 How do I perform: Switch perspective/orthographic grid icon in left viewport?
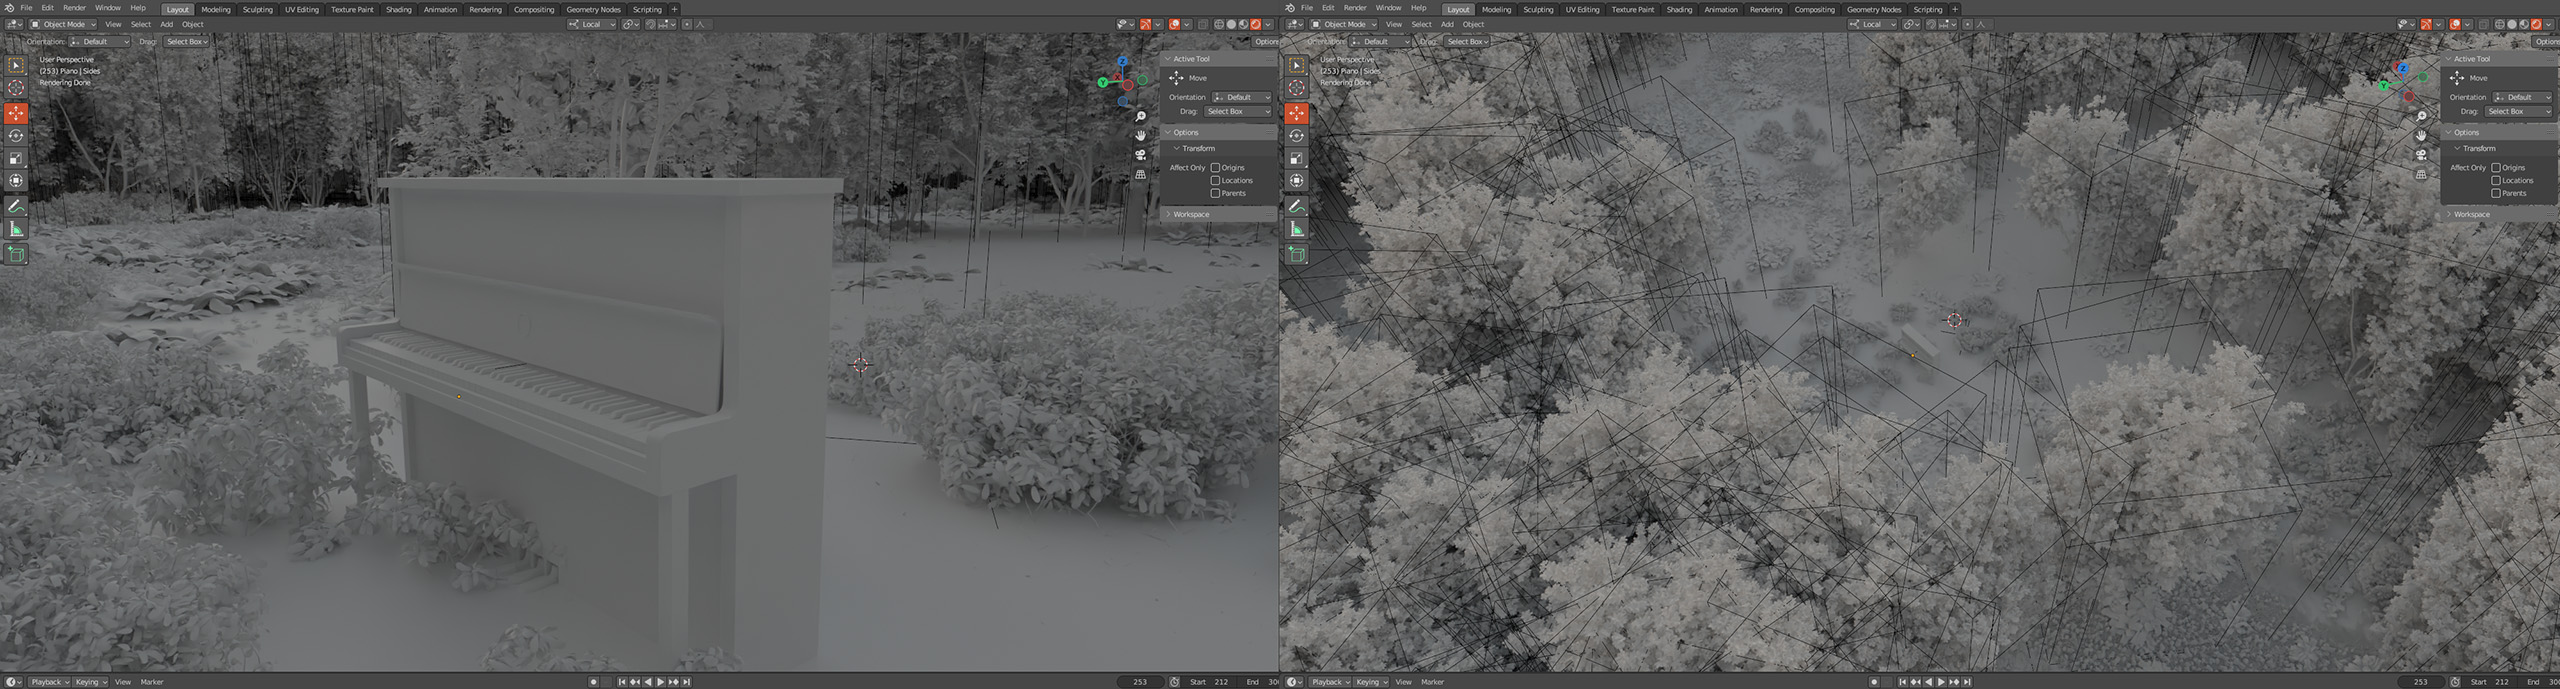click(1140, 174)
